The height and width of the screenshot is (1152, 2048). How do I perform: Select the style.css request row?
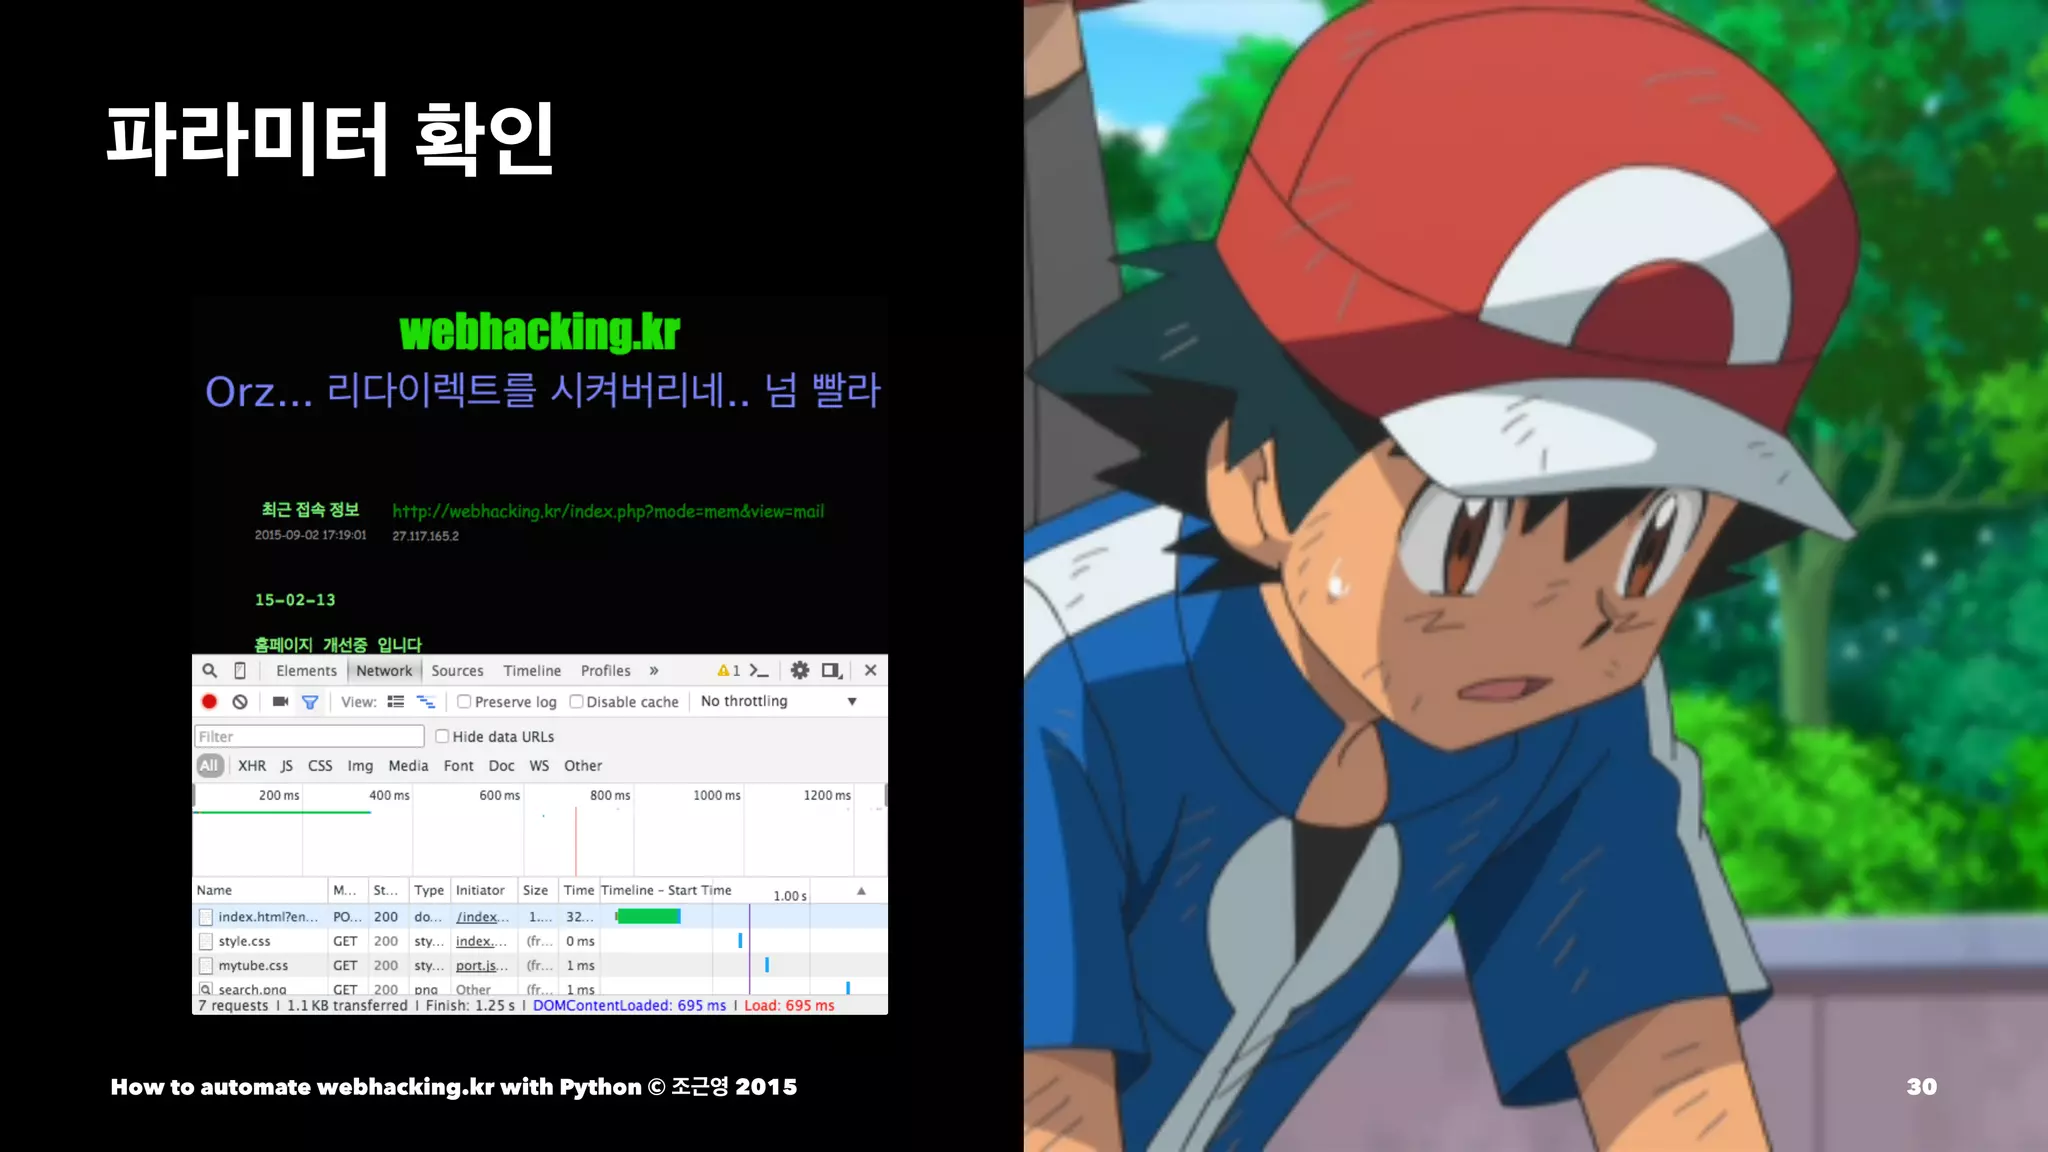click(x=540, y=941)
